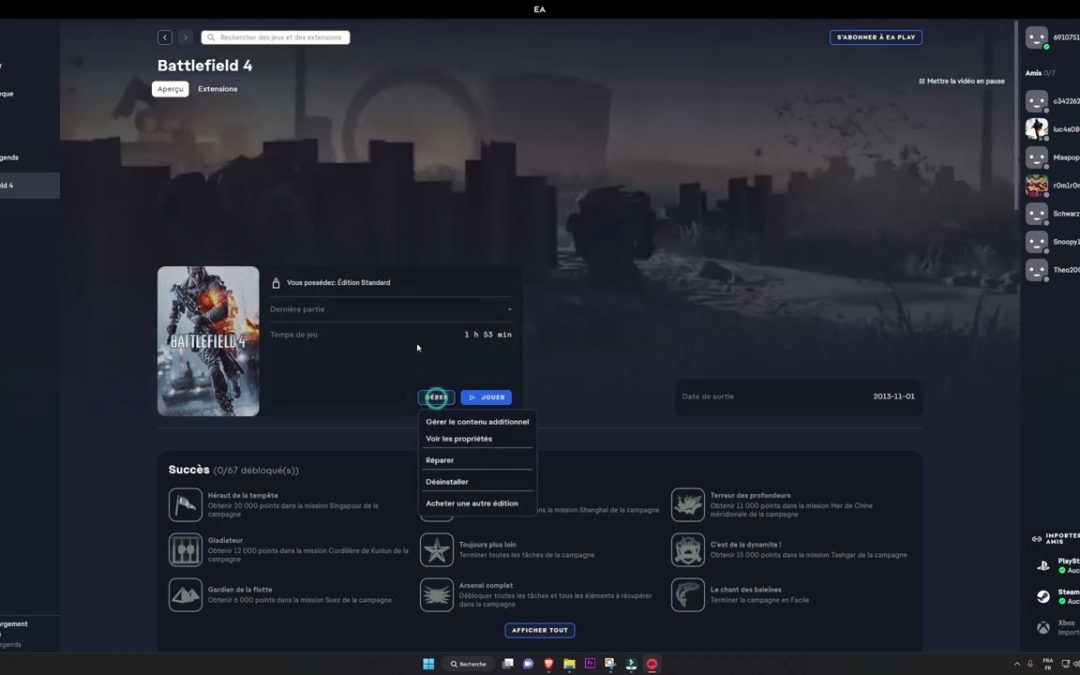Open File Explorer from the taskbar
Screen dimensions: 1080x675
(569, 664)
